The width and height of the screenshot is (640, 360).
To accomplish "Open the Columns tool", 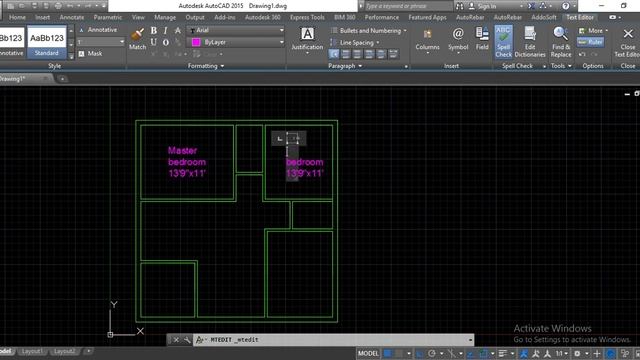I will (427, 41).
